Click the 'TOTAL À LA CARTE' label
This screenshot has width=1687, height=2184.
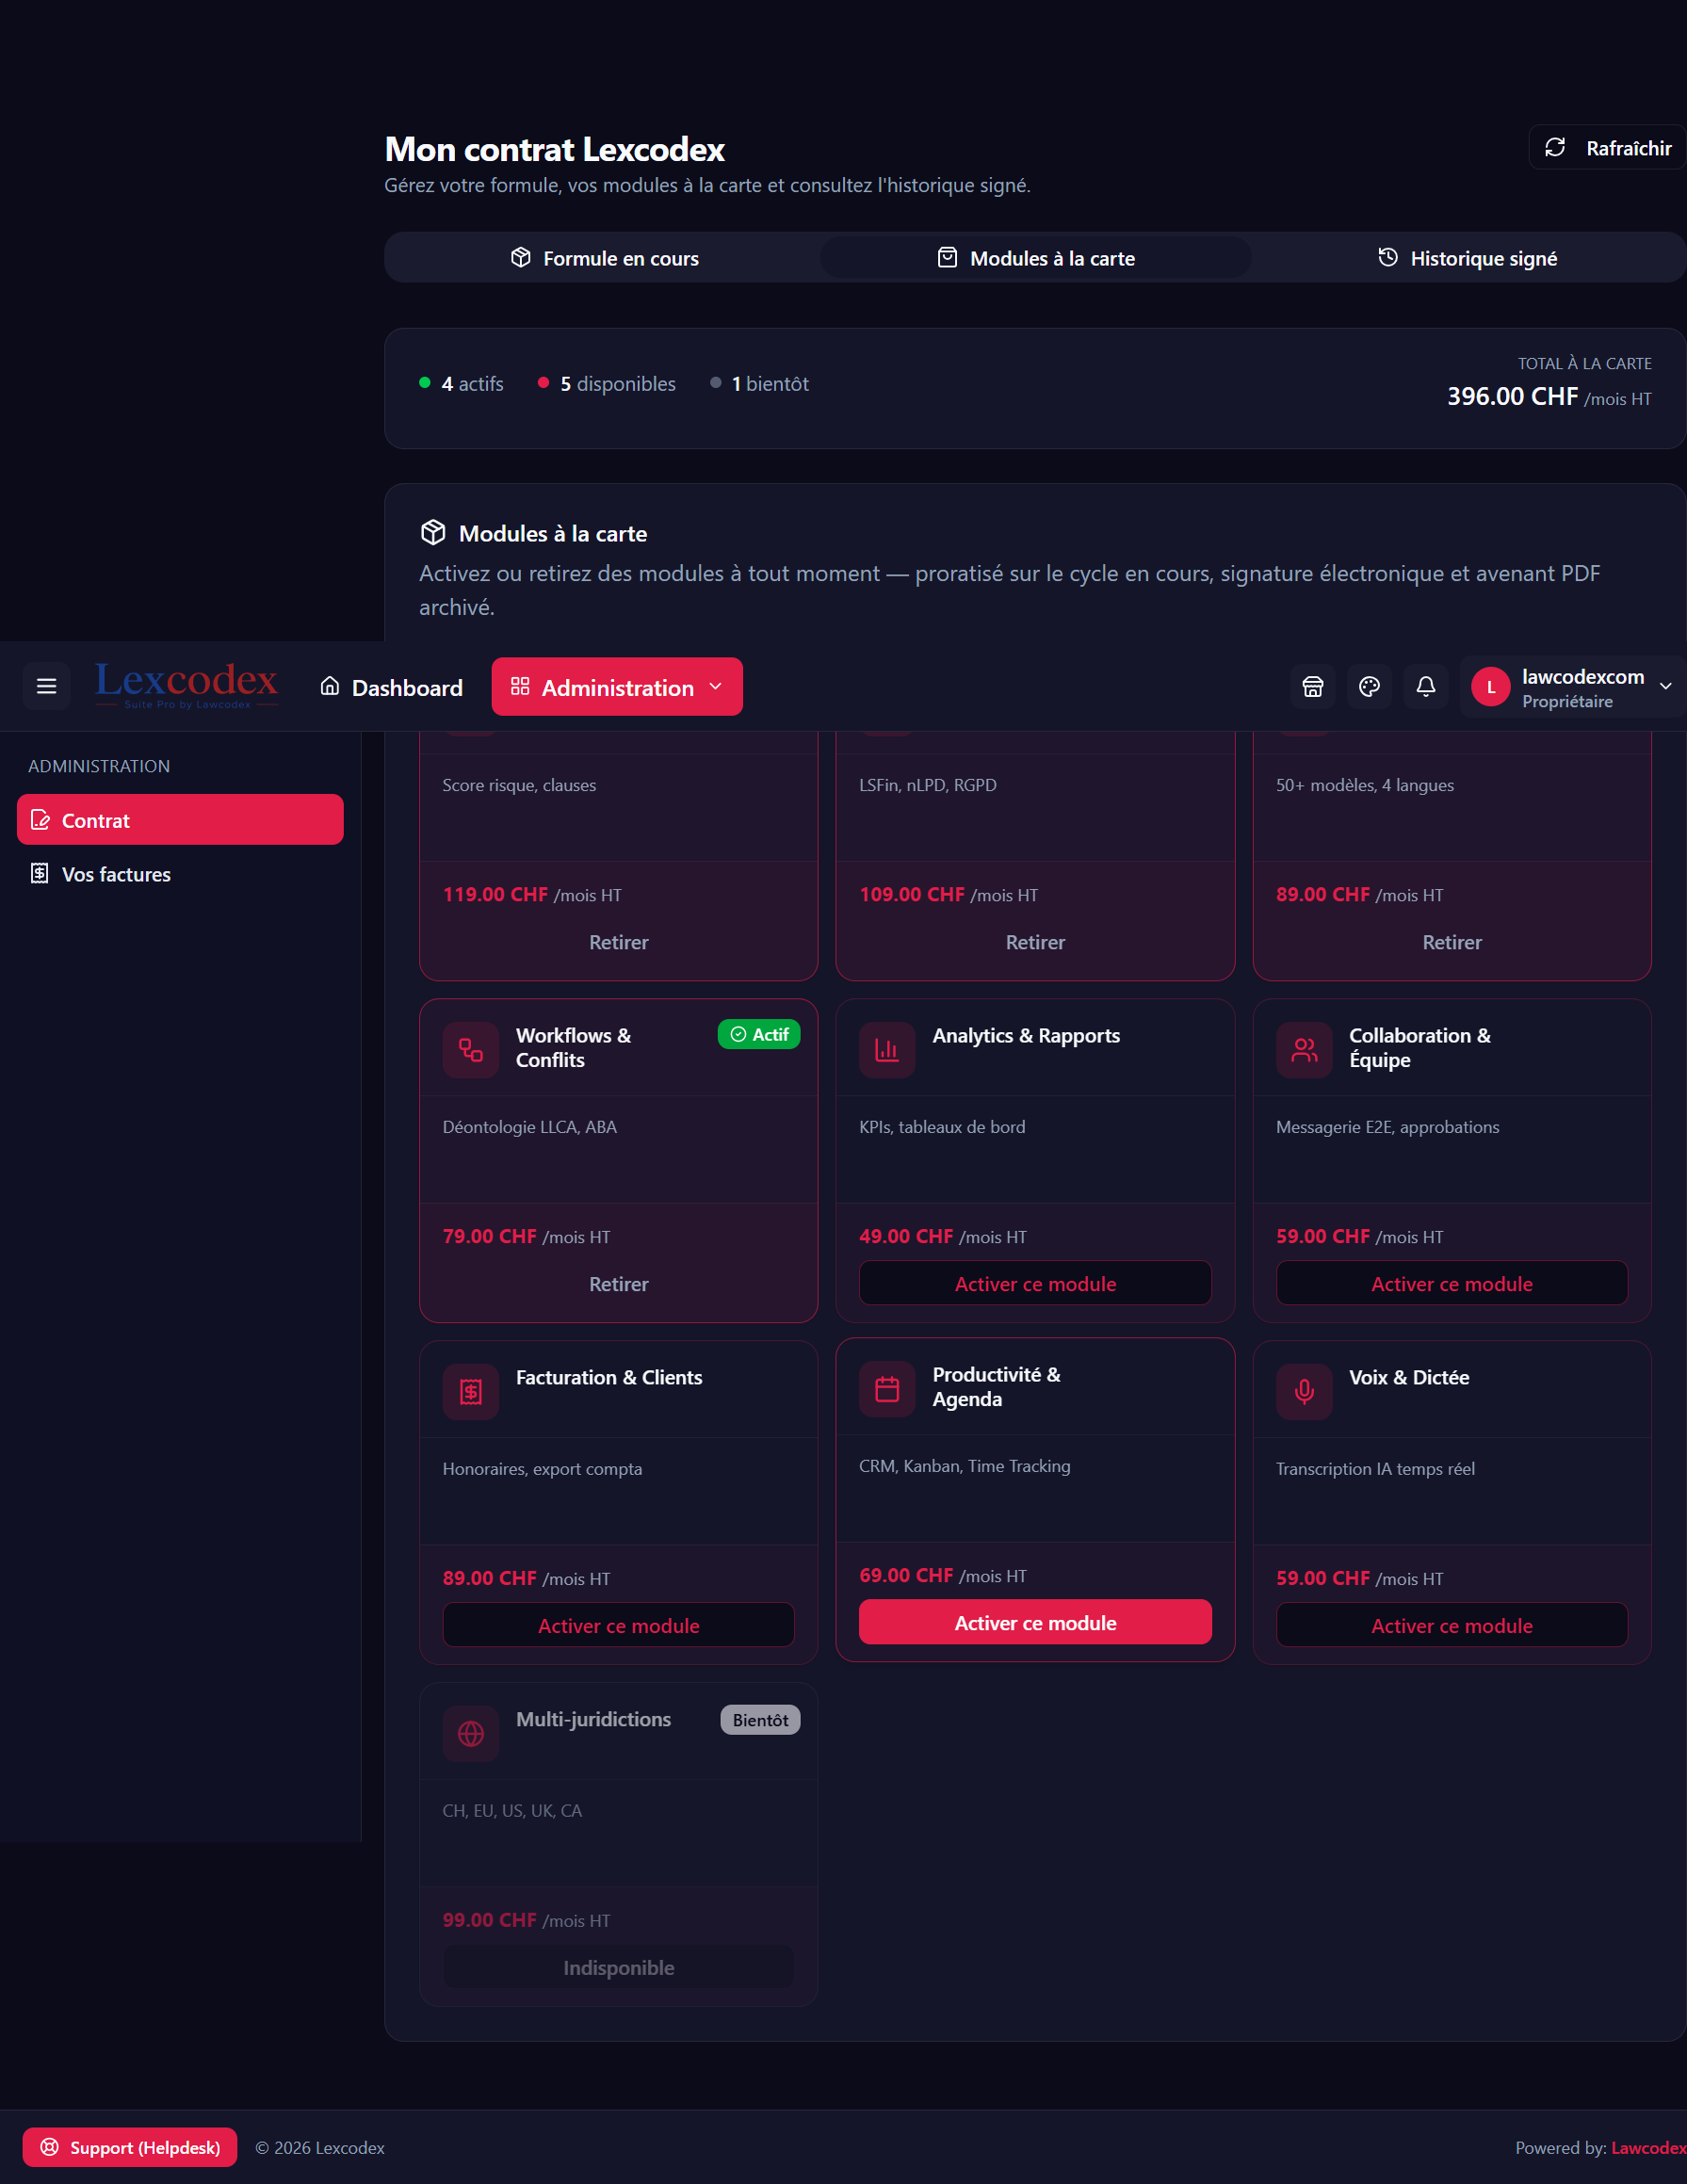1584,364
